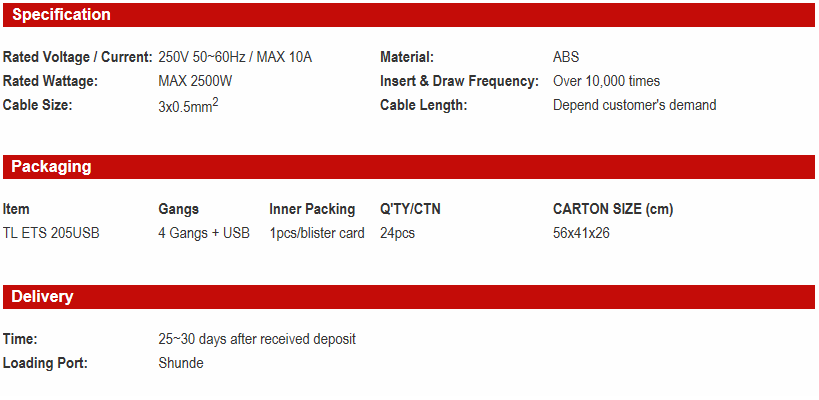
Task: Select the Material label
Action: tap(407, 57)
